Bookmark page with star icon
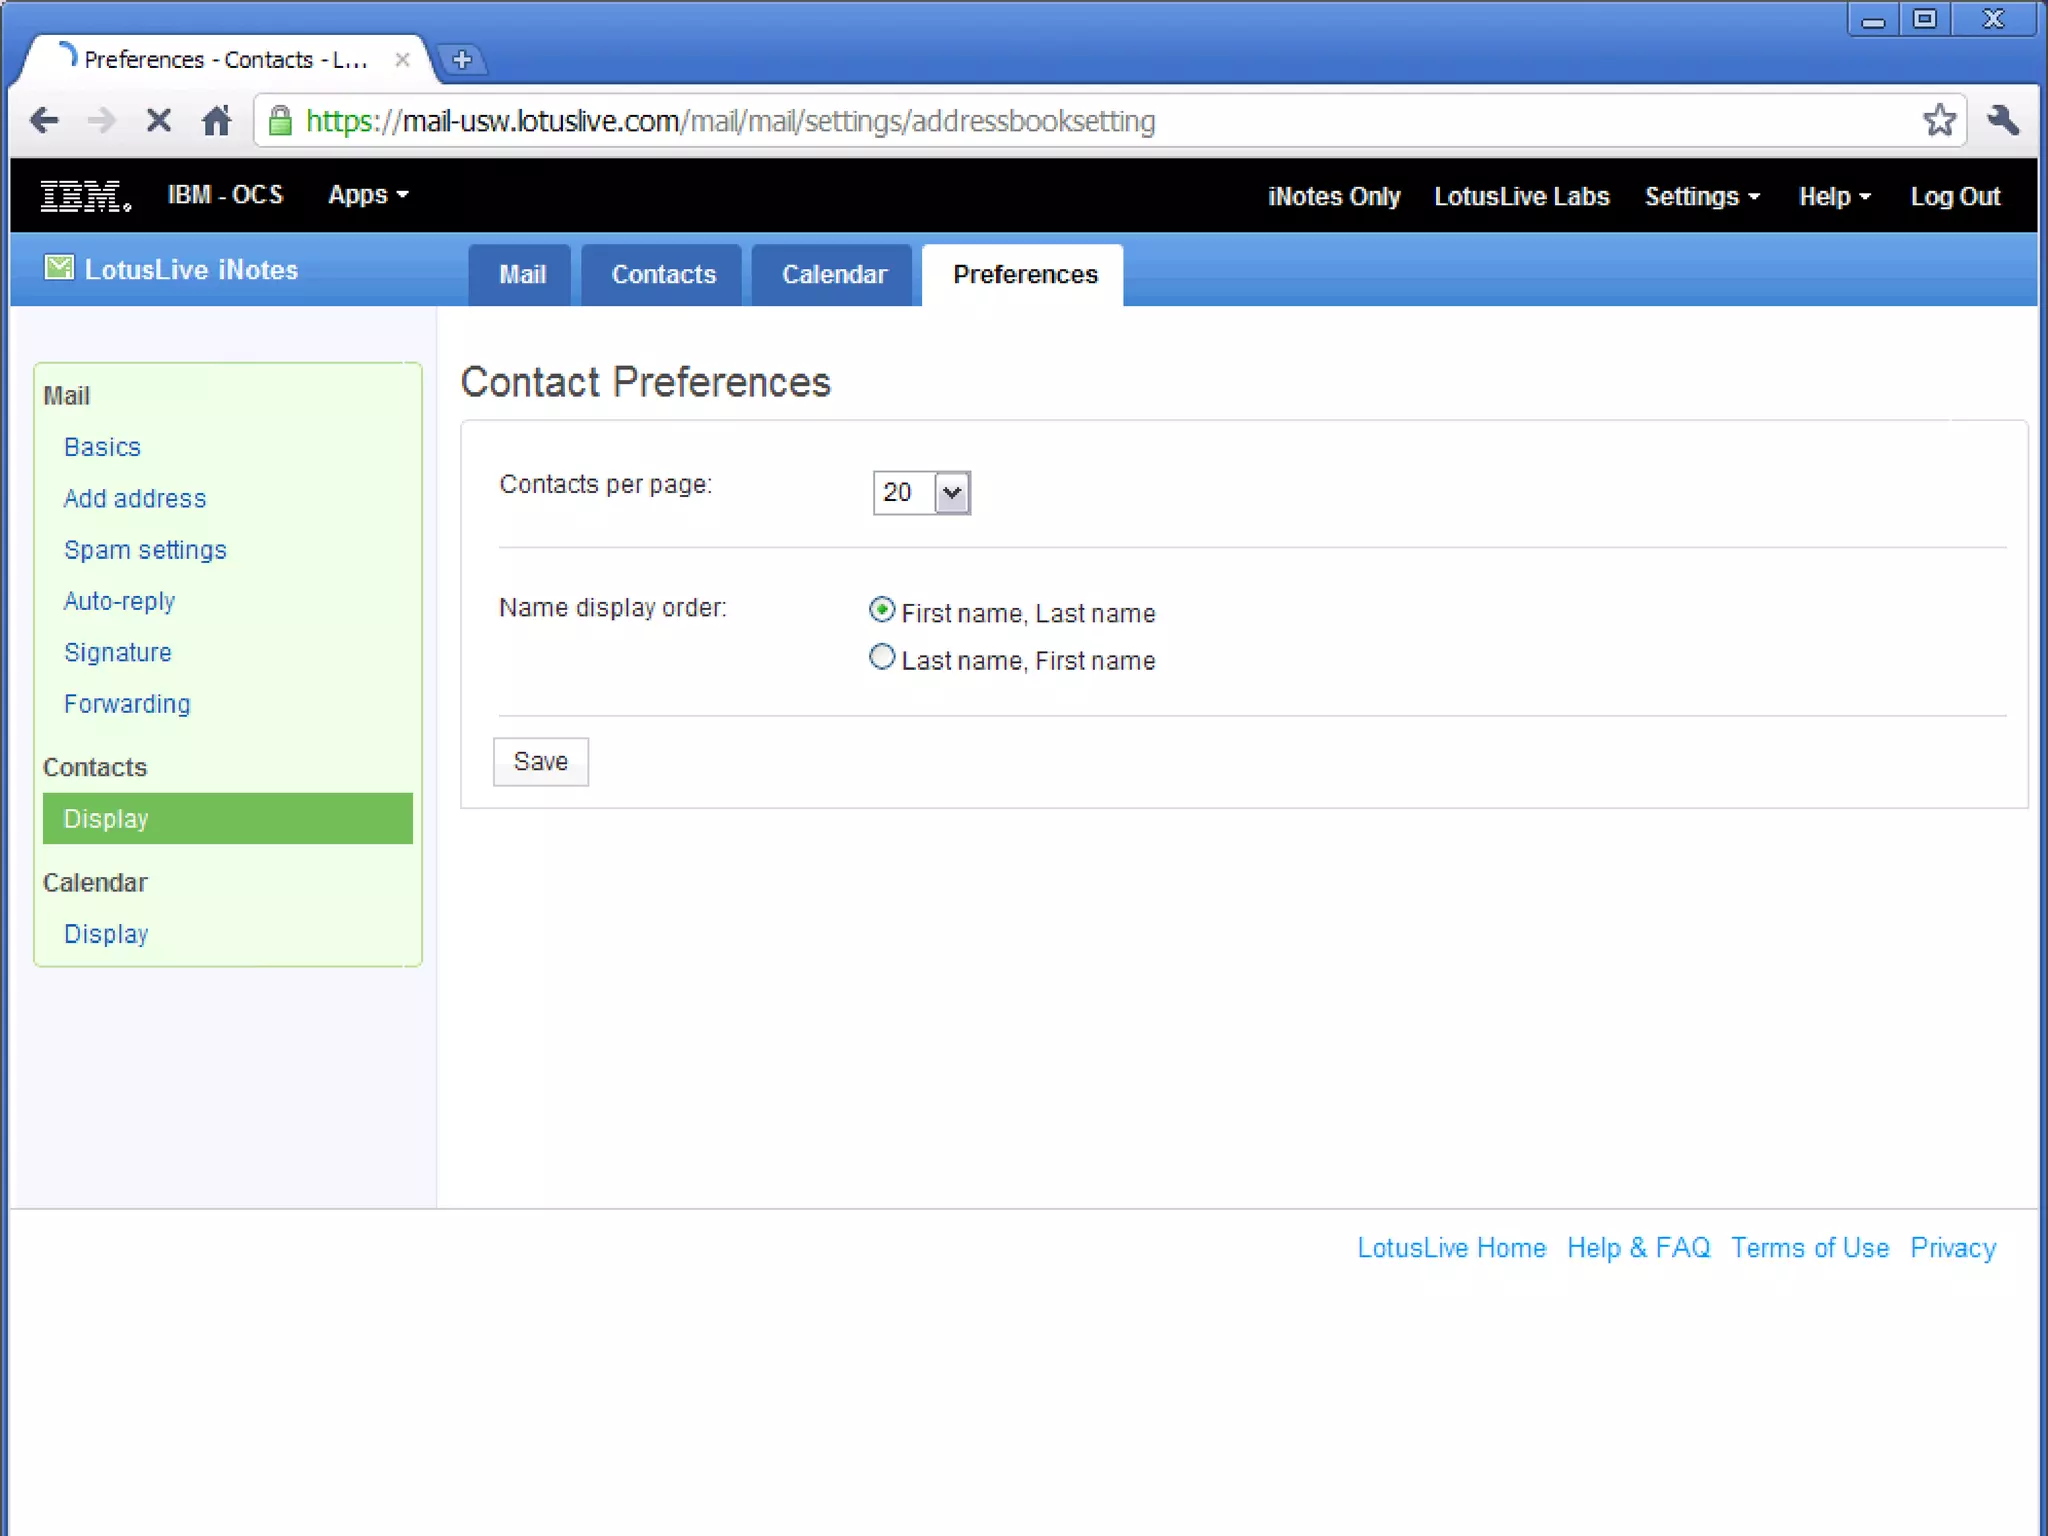 (1938, 121)
